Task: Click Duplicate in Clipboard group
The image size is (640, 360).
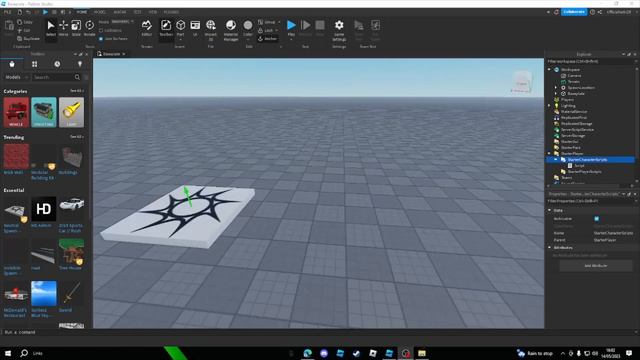Action: click(x=29, y=38)
